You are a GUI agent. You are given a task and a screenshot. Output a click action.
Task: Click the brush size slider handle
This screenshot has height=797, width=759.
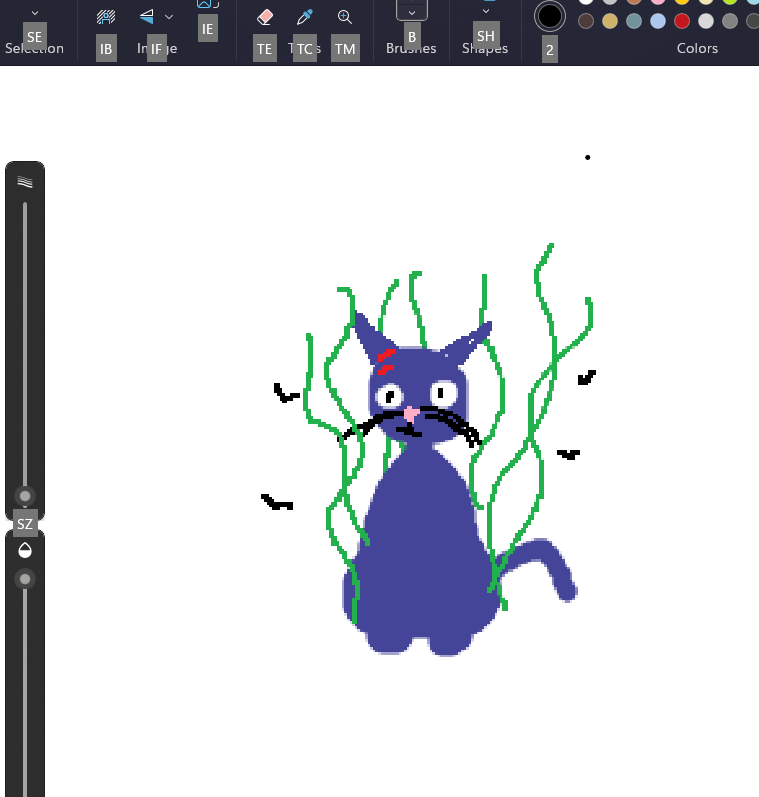(x=25, y=496)
